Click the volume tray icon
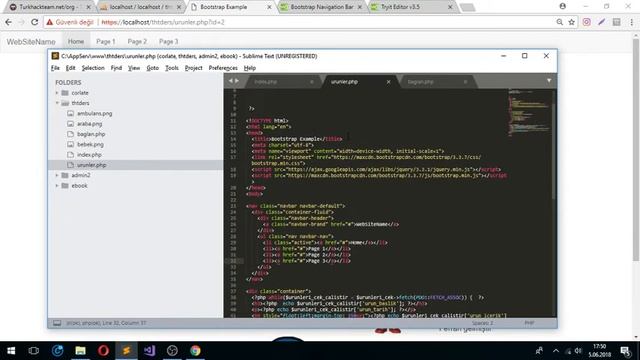Viewport: 640px width, 360px height. [x=578, y=351]
